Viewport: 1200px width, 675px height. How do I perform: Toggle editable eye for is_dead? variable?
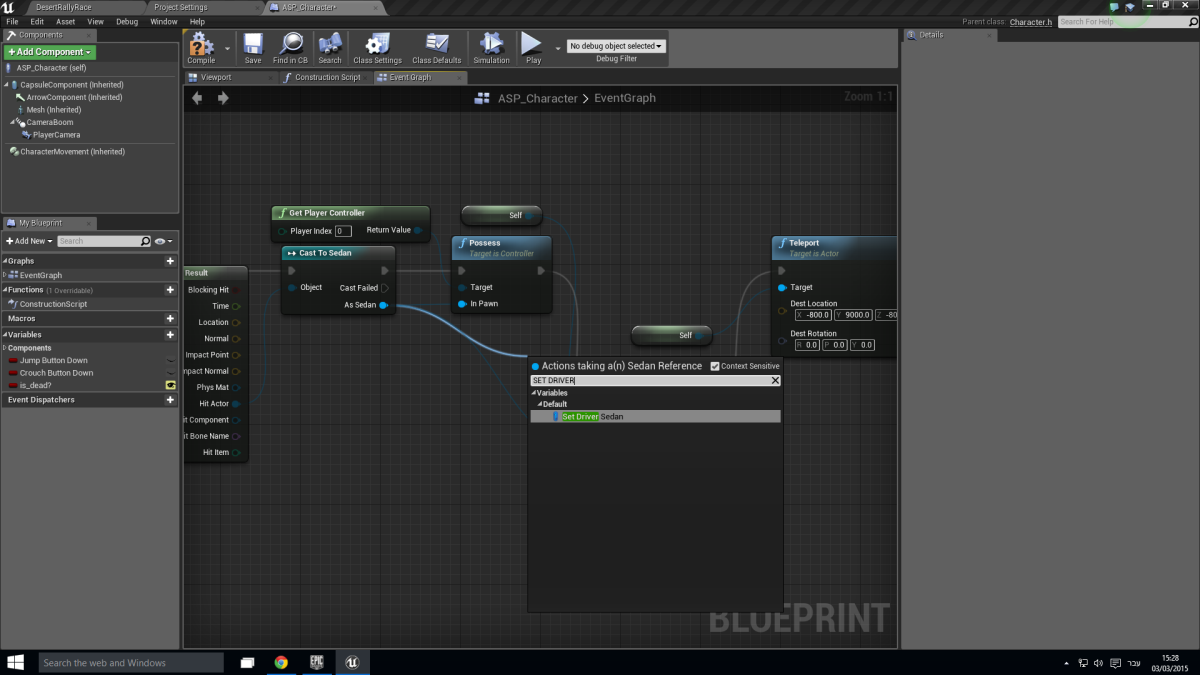coord(170,385)
